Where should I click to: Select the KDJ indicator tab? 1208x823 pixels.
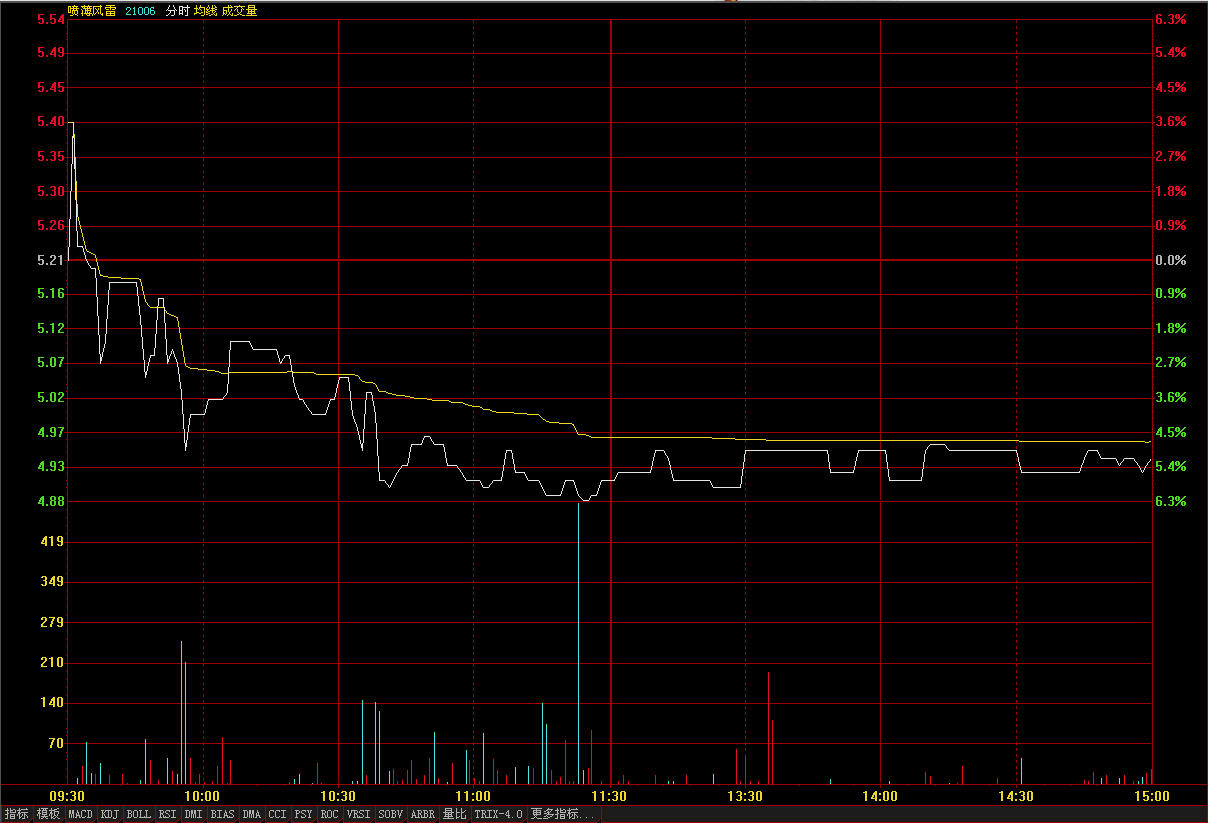pyautogui.click(x=109, y=814)
